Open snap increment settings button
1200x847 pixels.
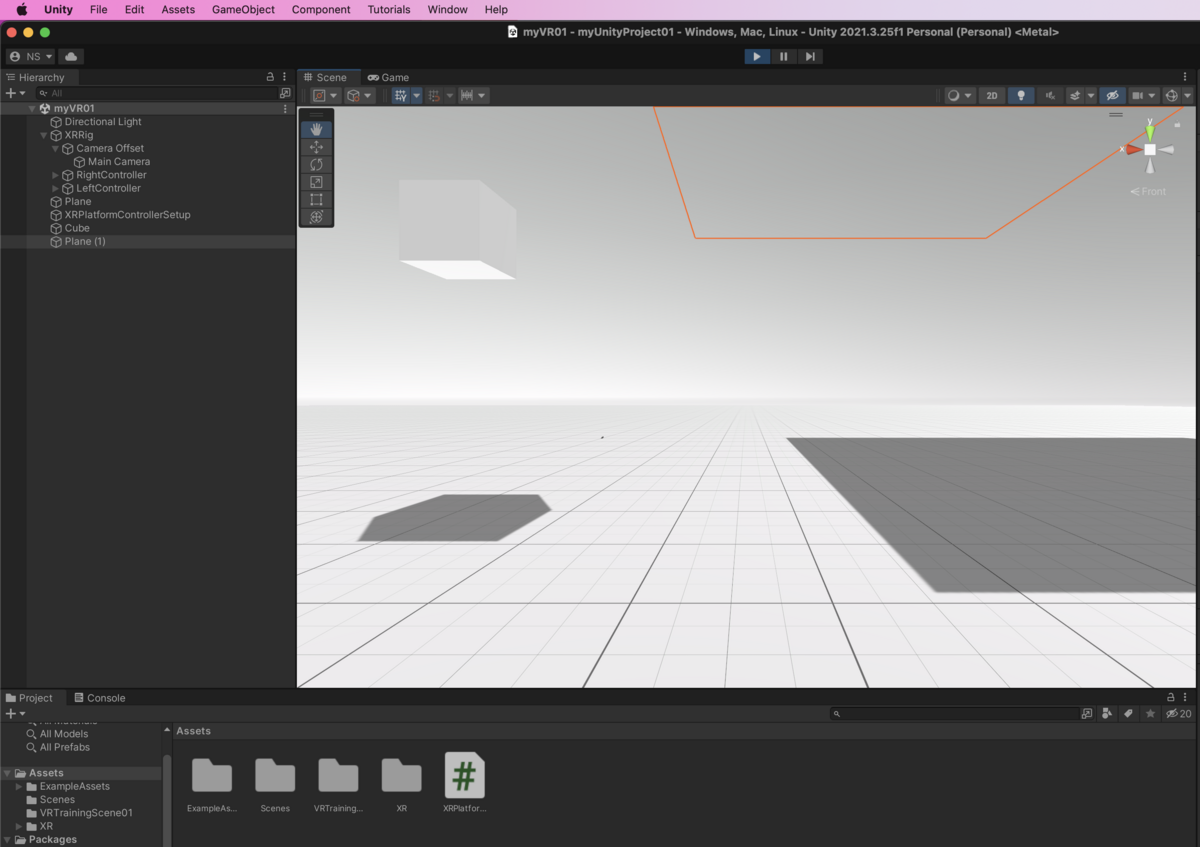pos(472,96)
